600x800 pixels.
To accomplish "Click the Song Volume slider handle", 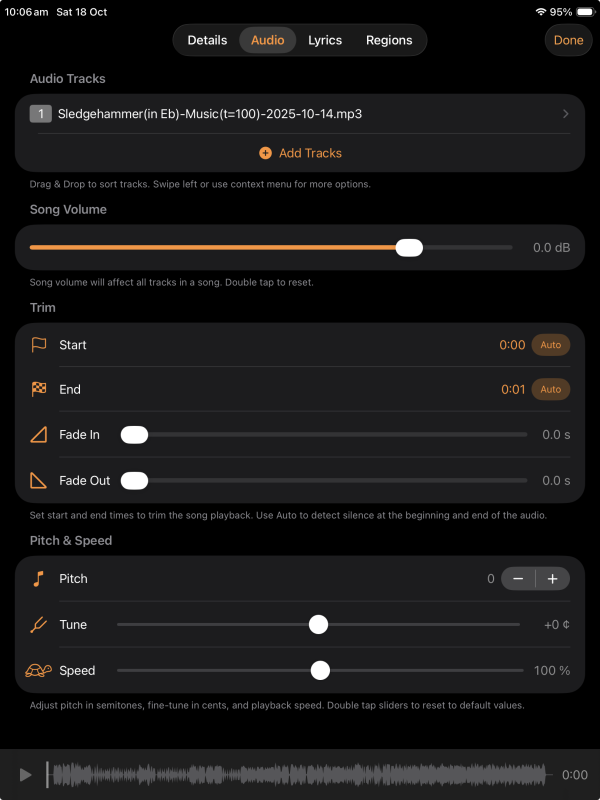I will click(409, 247).
